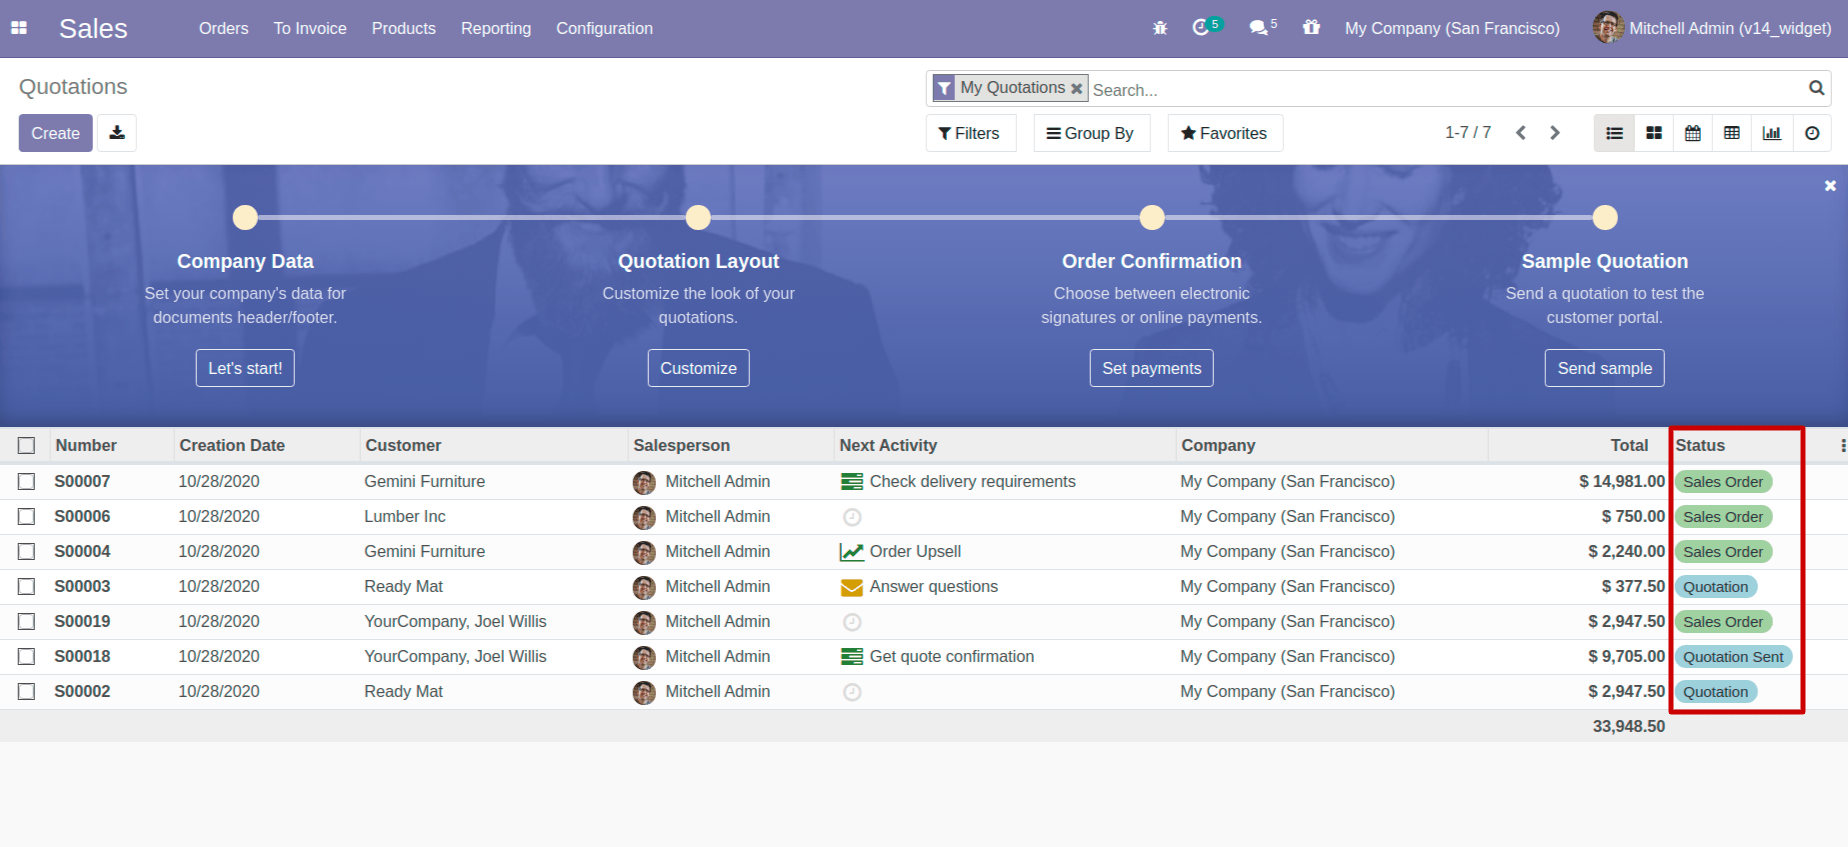Click the Order Confirmation step dot

click(x=1152, y=217)
